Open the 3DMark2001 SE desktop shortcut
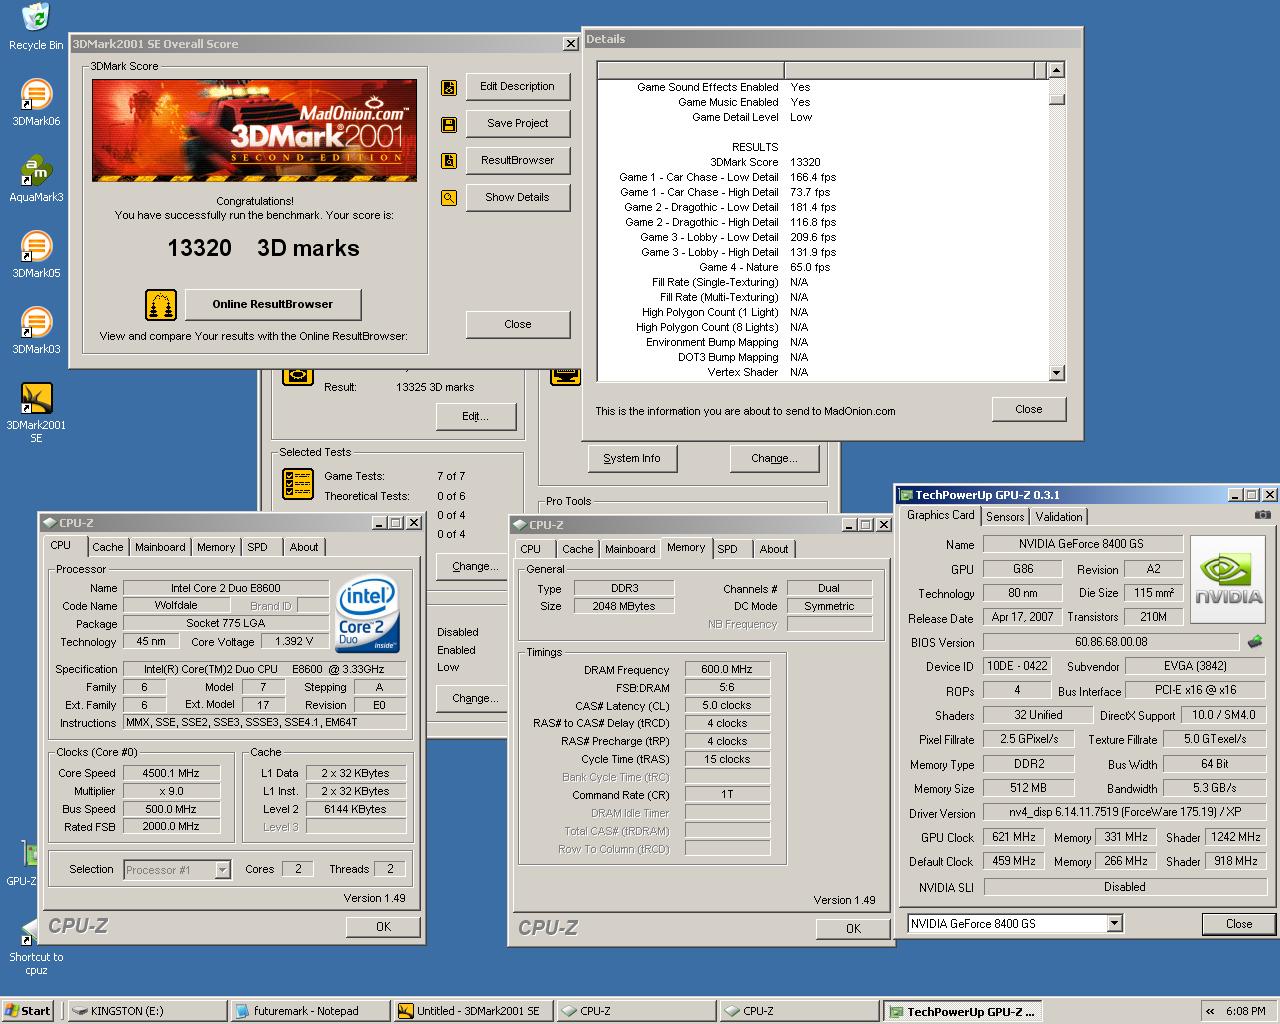Image resolution: width=1280 pixels, height=1024 pixels. pos(36,412)
